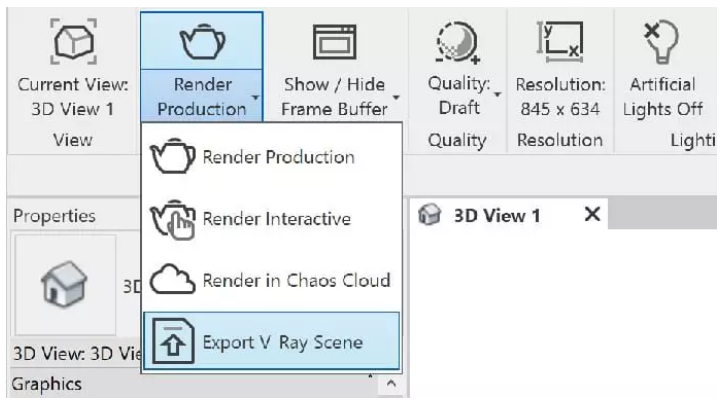
Task: Switch to the 3D View 1 tab
Action: (497, 216)
